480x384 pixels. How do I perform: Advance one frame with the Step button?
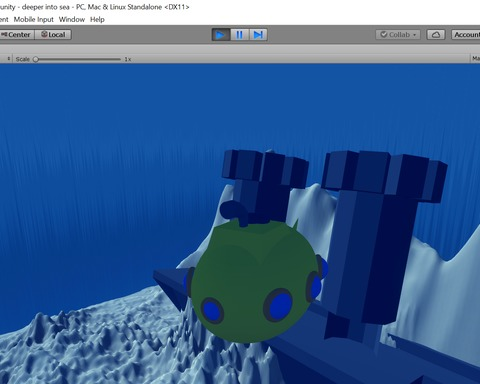[x=258, y=35]
